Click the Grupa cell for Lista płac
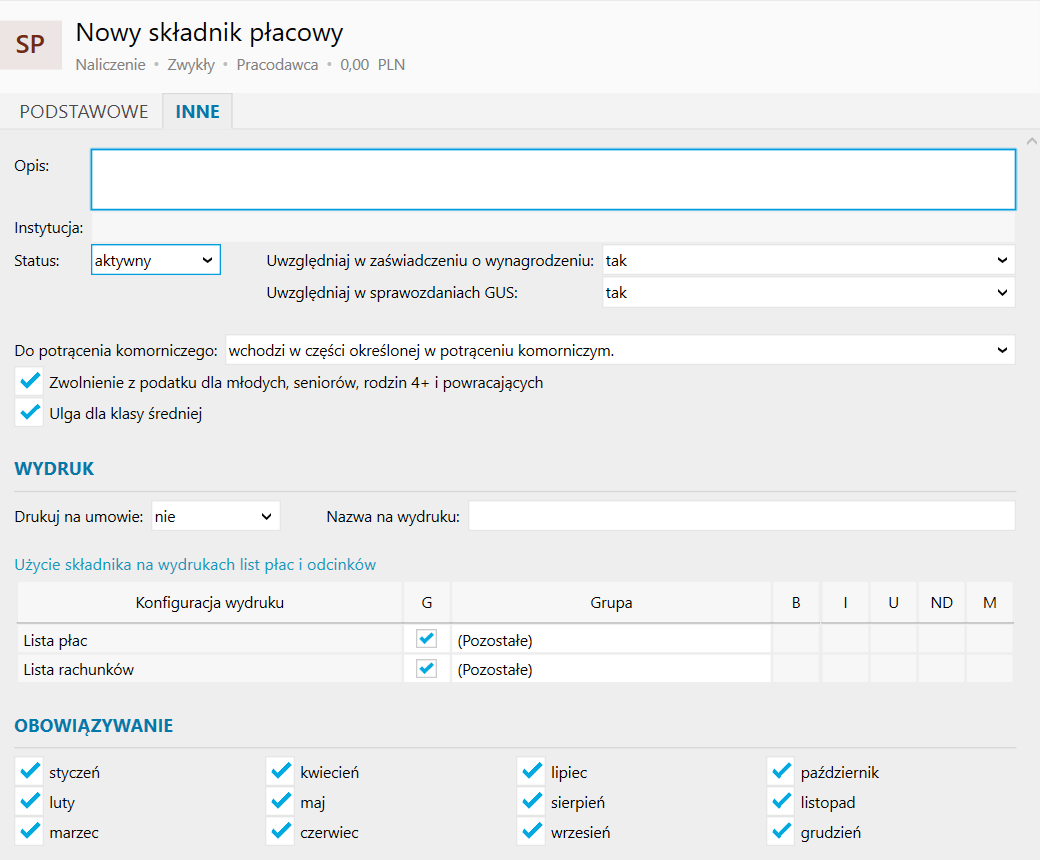1040x860 pixels. coord(611,640)
